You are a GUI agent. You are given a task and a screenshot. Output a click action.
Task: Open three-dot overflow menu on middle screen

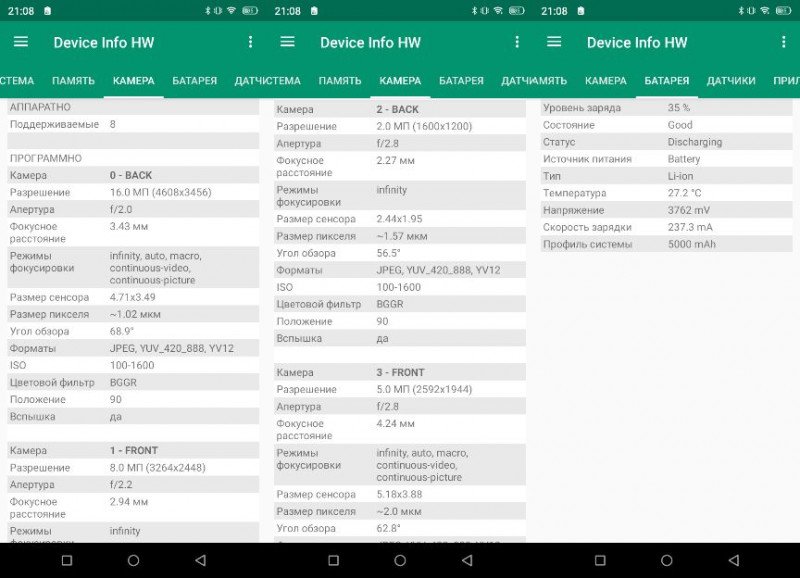(x=517, y=42)
